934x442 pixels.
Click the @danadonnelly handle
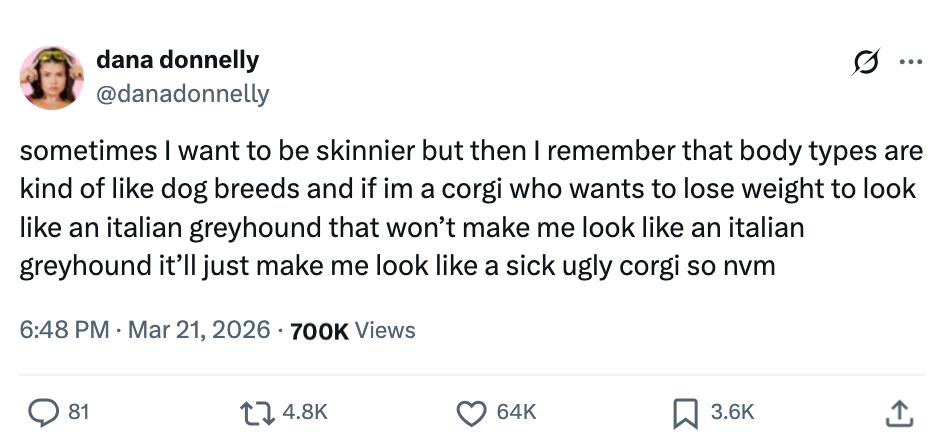click(182, 94)
